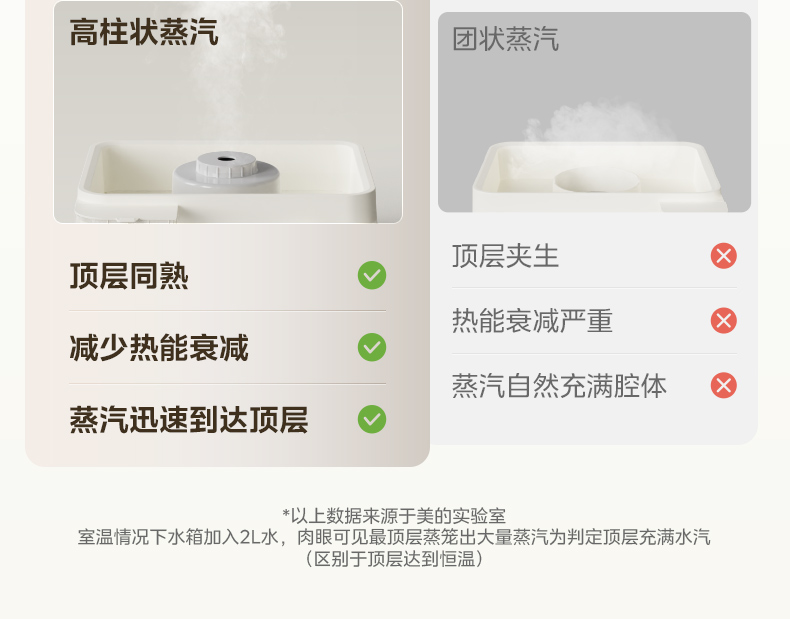Screen dimensions: 790x619
Task: Open the 高柱状蒸汽 product image
Action: point(228,112)
